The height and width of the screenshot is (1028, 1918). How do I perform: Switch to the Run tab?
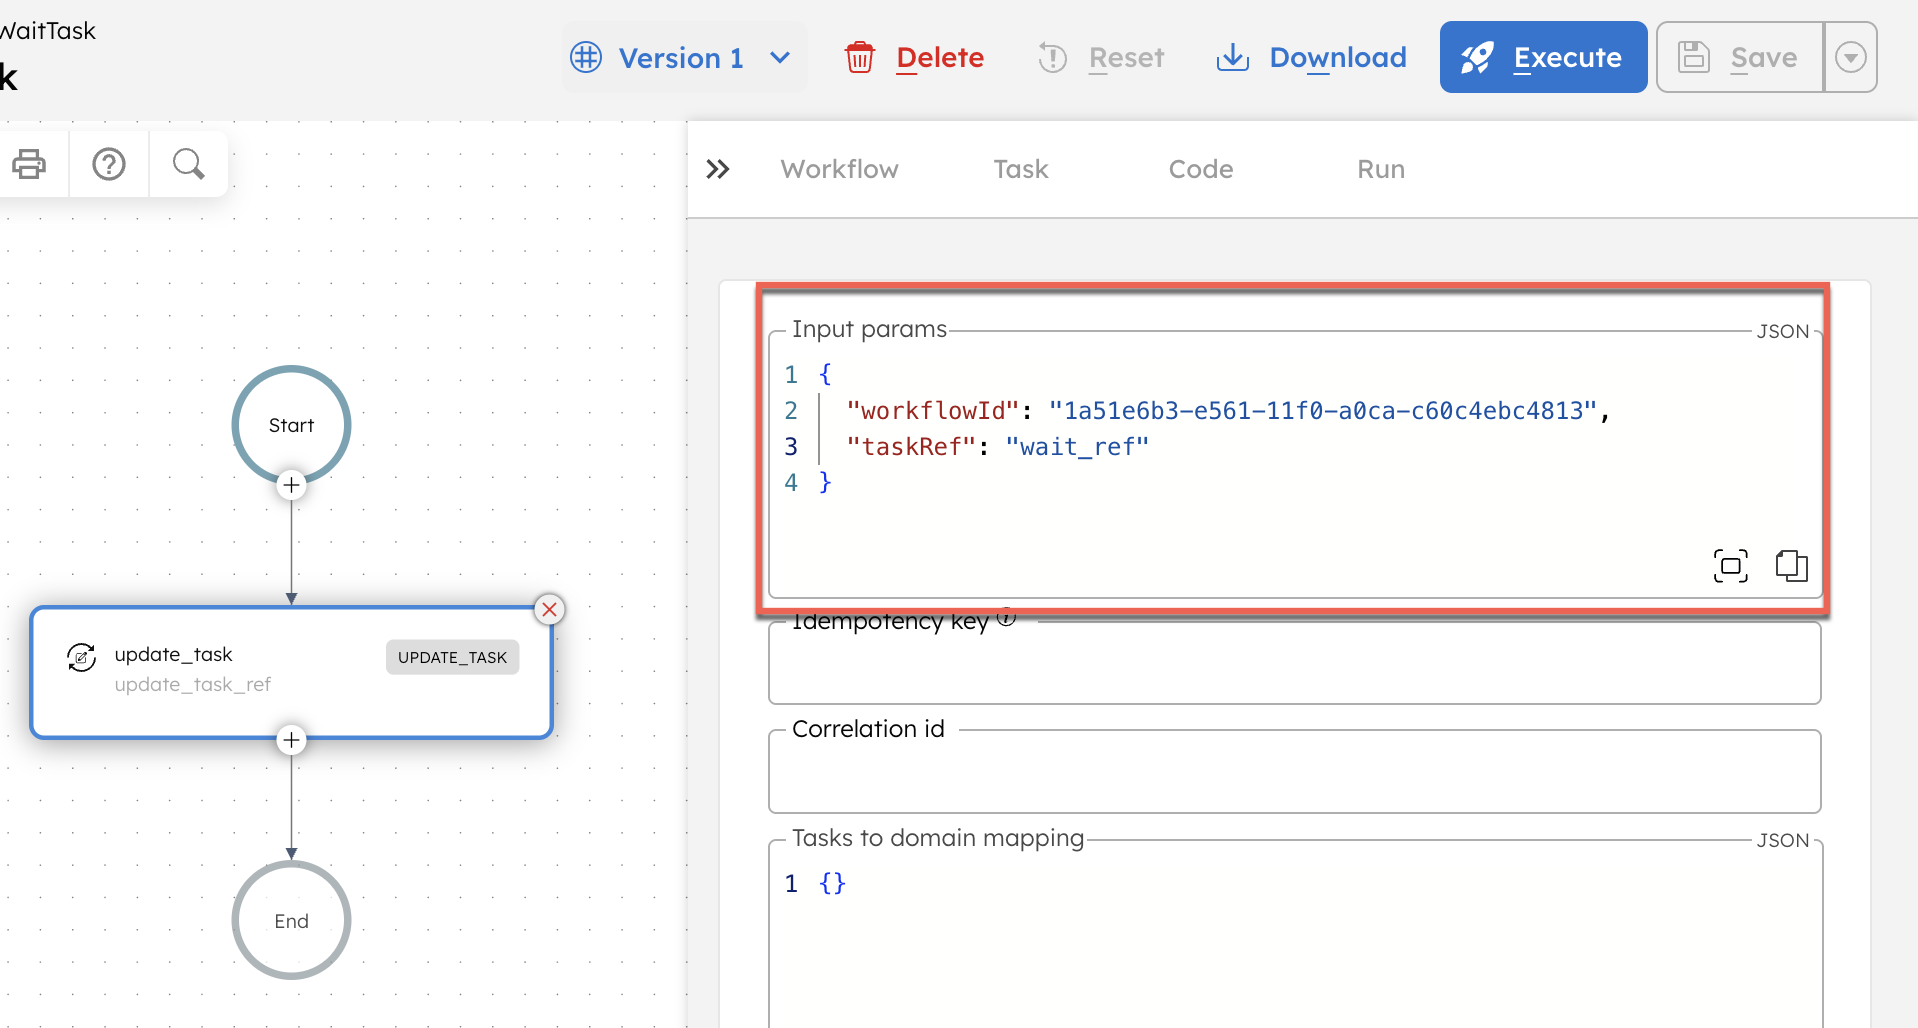point(1380,169)
